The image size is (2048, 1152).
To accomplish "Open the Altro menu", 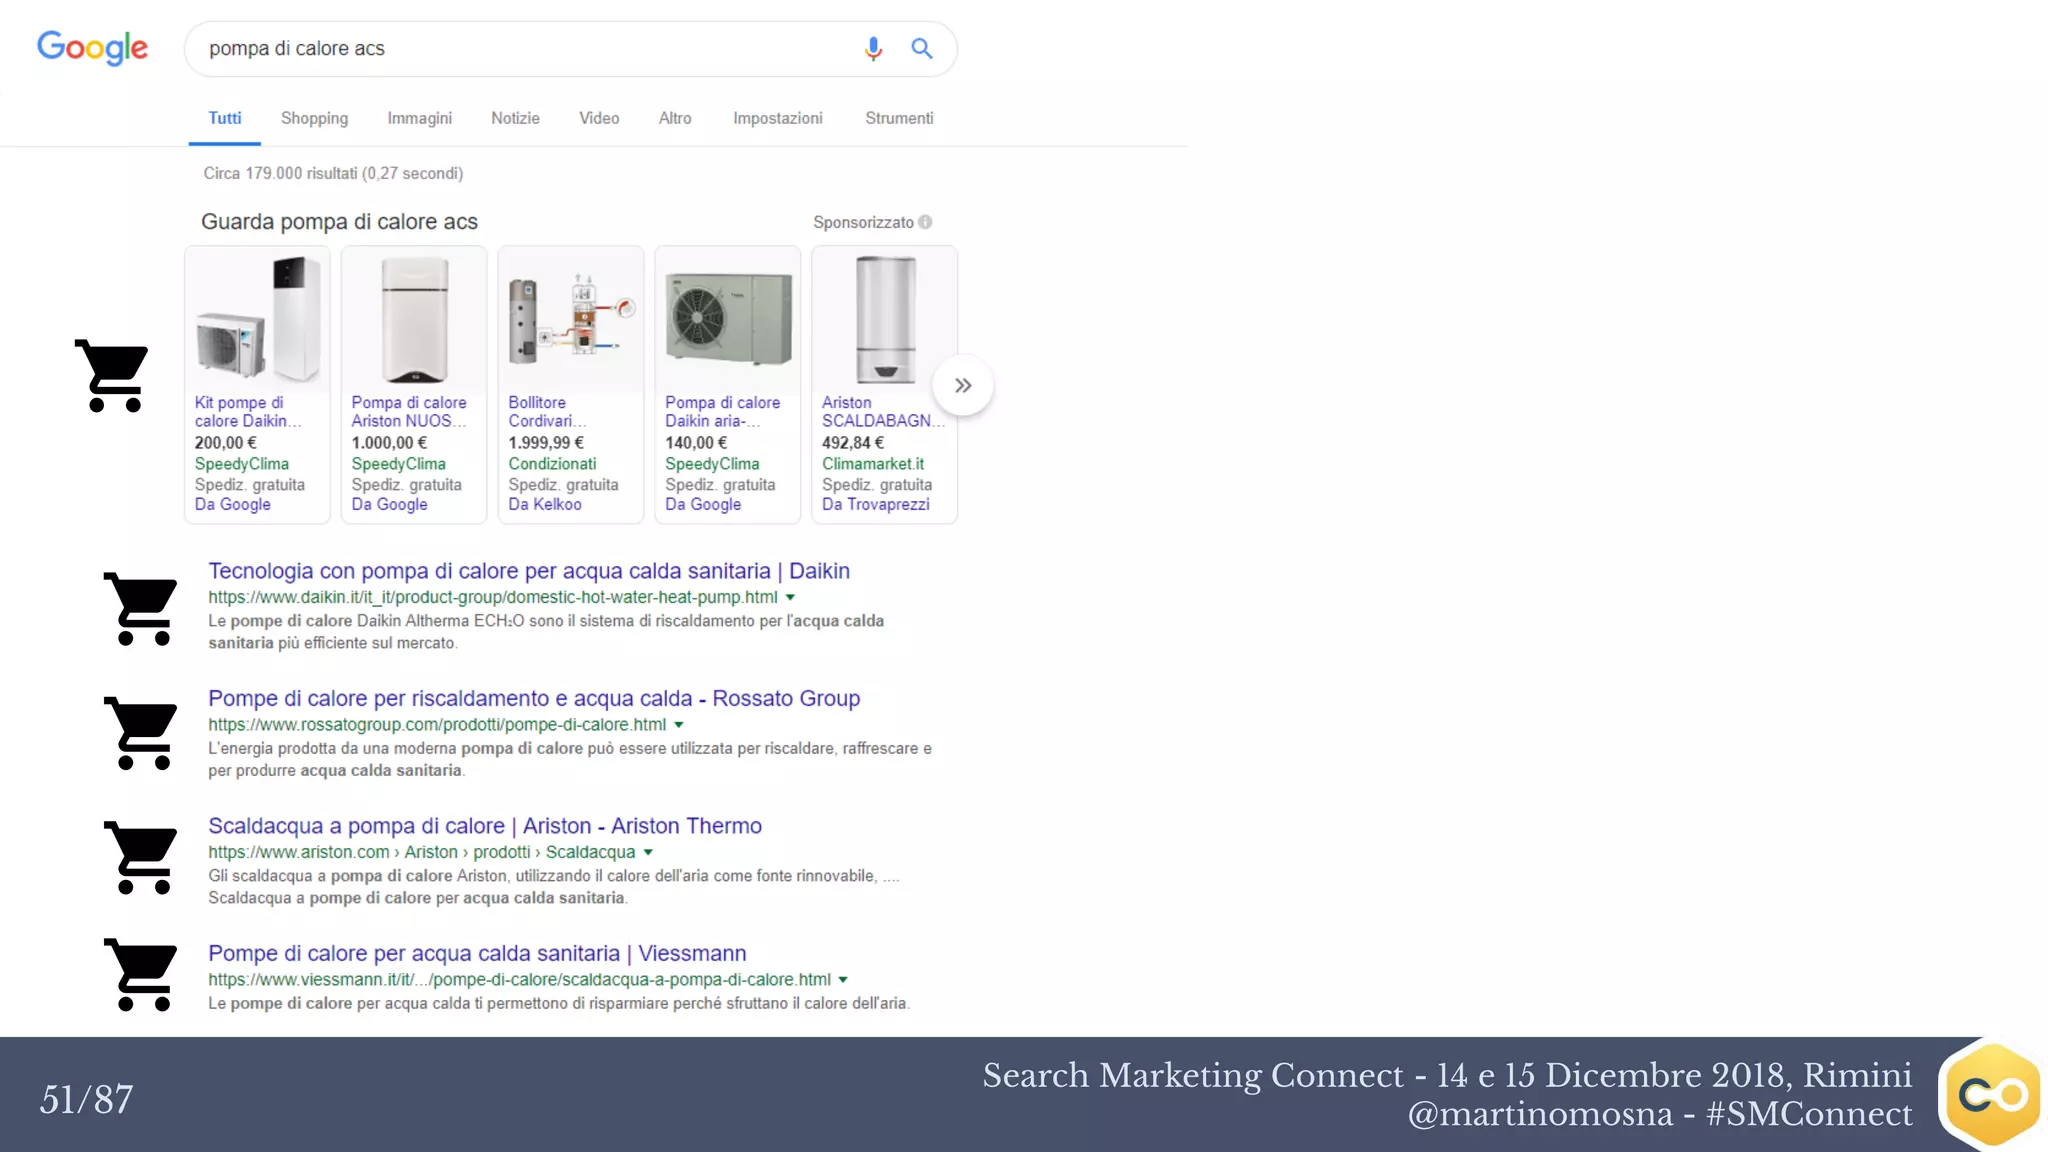I will click(675, 118).
